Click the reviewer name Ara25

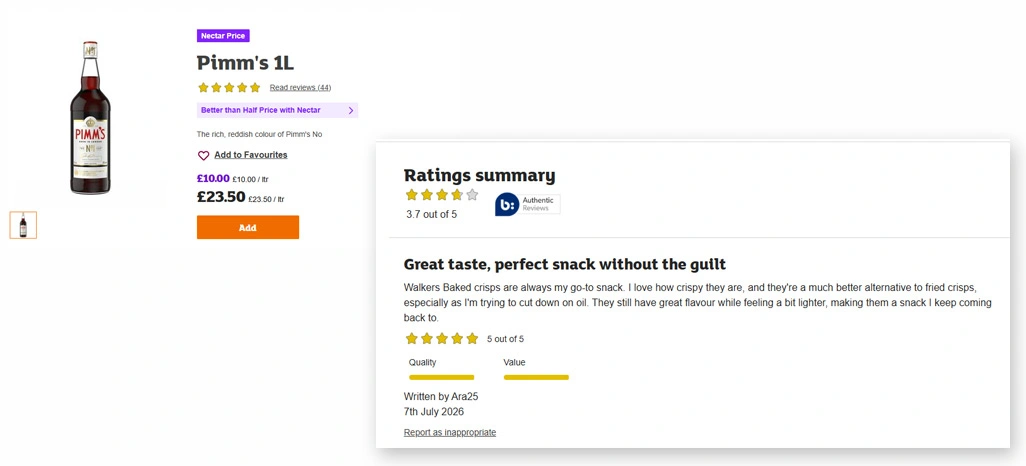coord(465,397)
